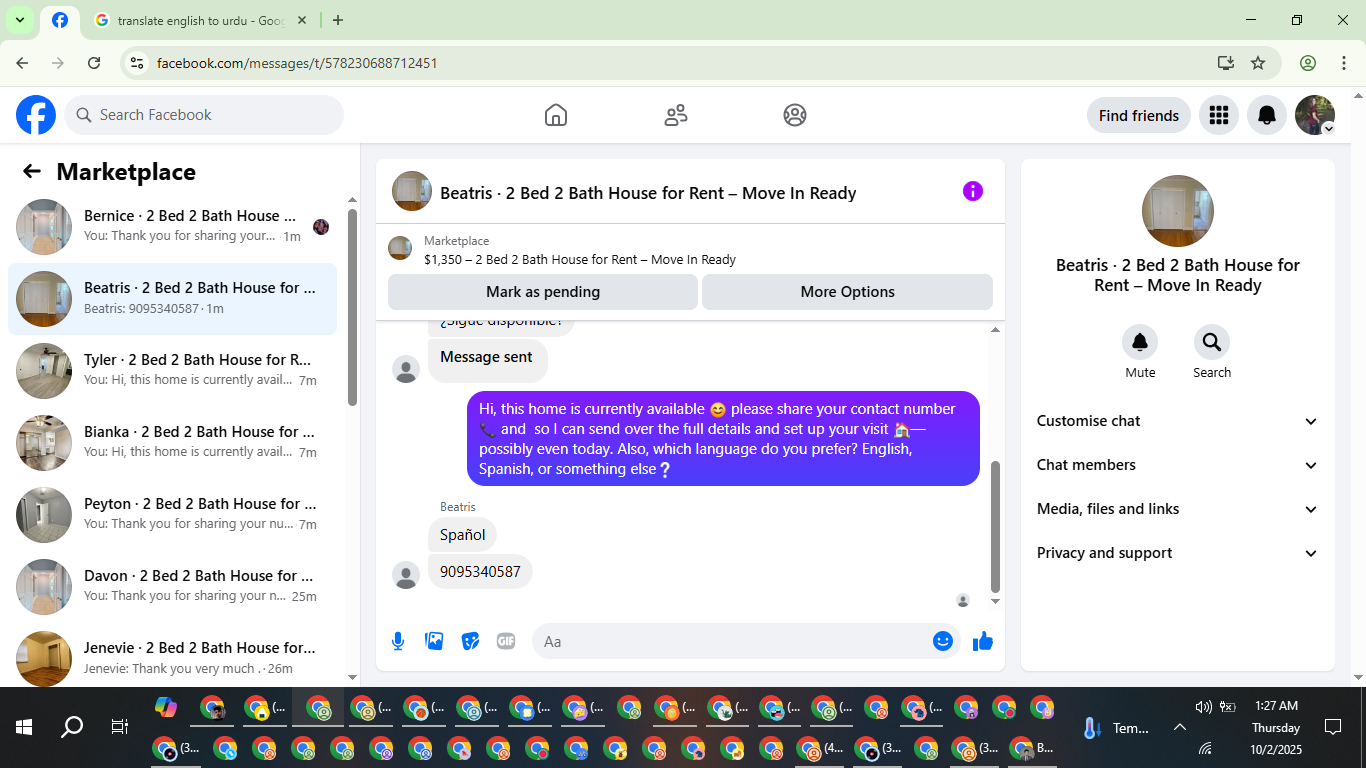Expand Chat members section
Viewport: 1366px width, 768px height.
tap(1178, 465)
